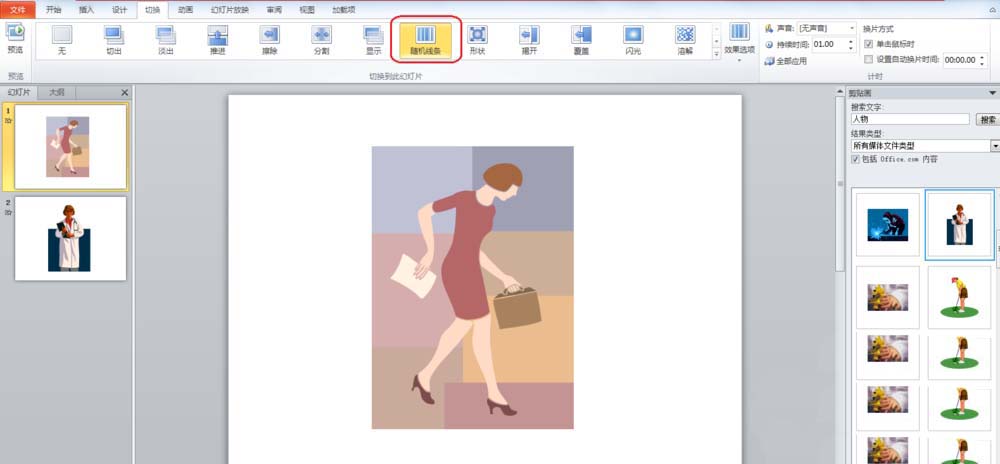Apply the 显示 (Reveal) transition
Screen dimensions: 1000x464
[374, 40]
